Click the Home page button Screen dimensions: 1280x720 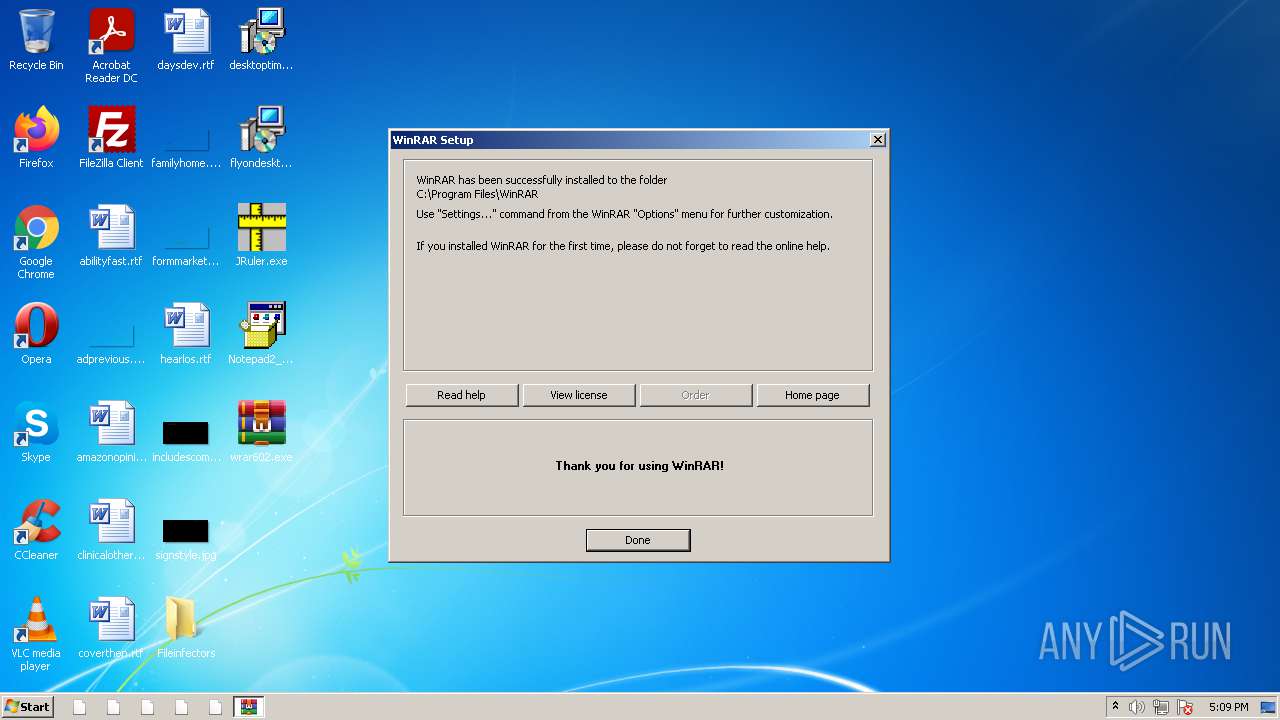pyautogui.click(x=812, y=395)
